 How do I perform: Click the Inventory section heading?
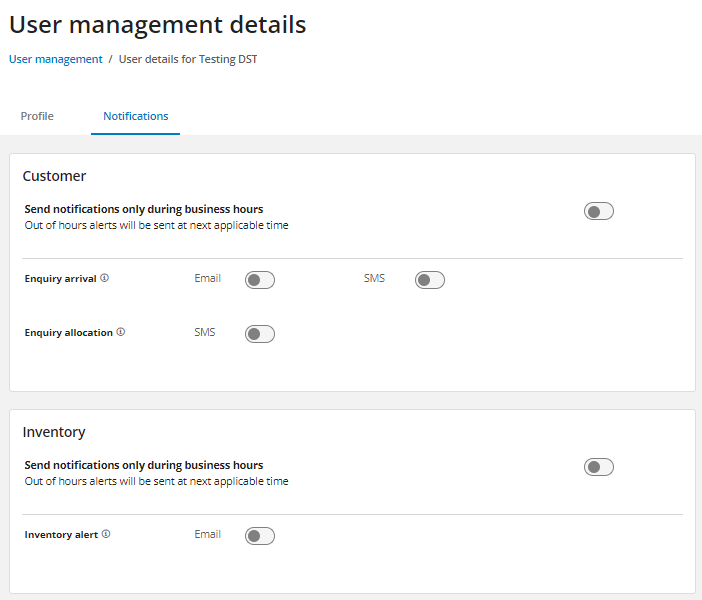pyautogui.click(x=54, y=432)
